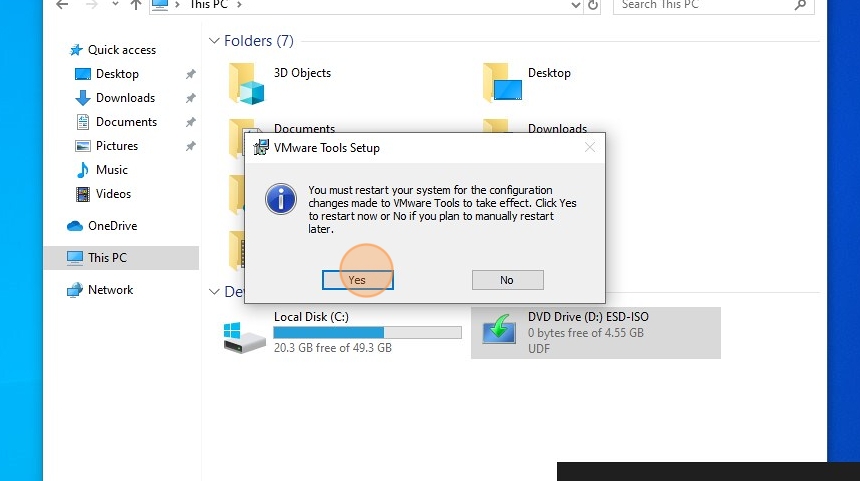Select the DVD Drive (D:) icon
860x481 pixels.
click(499, 330)
